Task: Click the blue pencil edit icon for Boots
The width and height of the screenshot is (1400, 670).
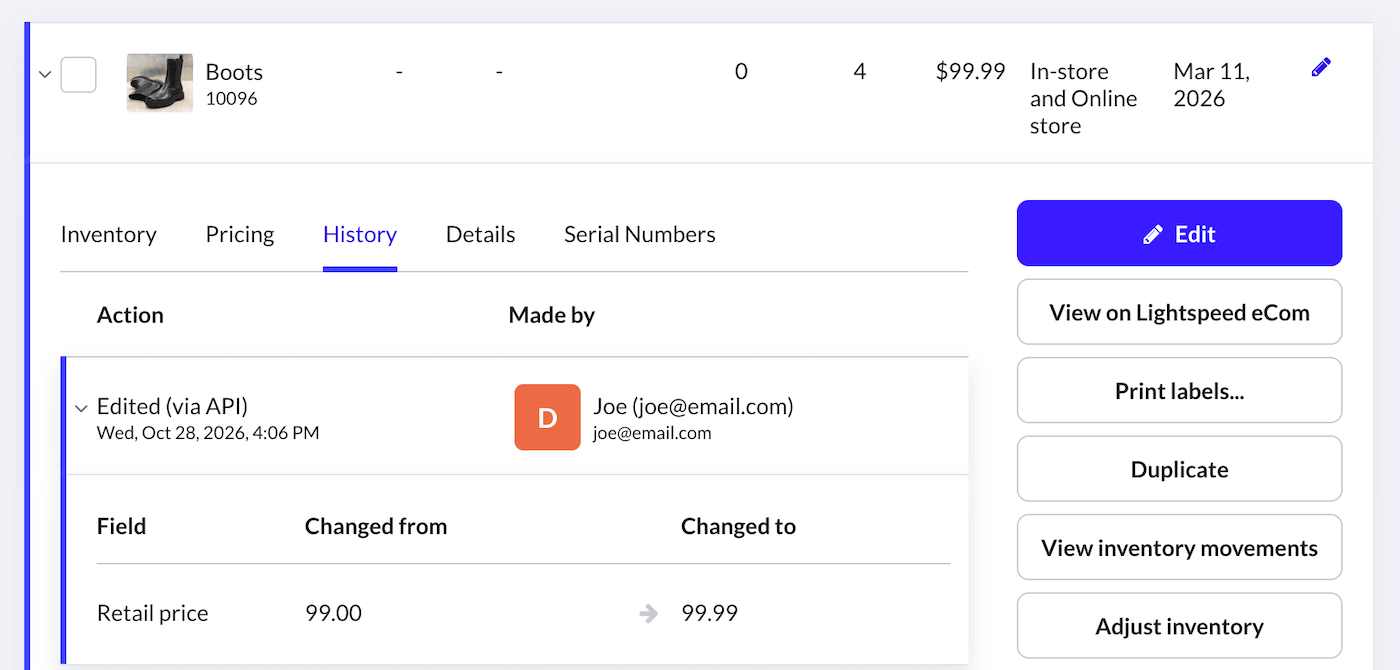Action: pyautogui.click(x=1321, y=68)
